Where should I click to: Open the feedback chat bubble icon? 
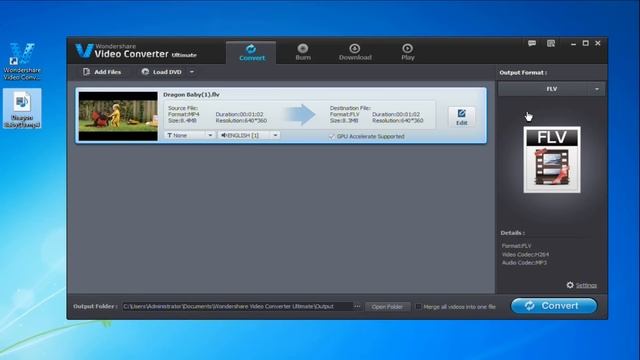[532, 43]
